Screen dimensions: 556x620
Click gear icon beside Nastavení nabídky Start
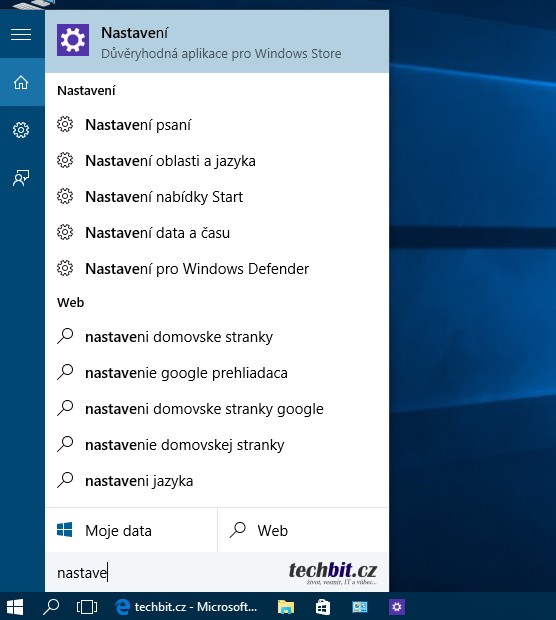pos(65,197)
